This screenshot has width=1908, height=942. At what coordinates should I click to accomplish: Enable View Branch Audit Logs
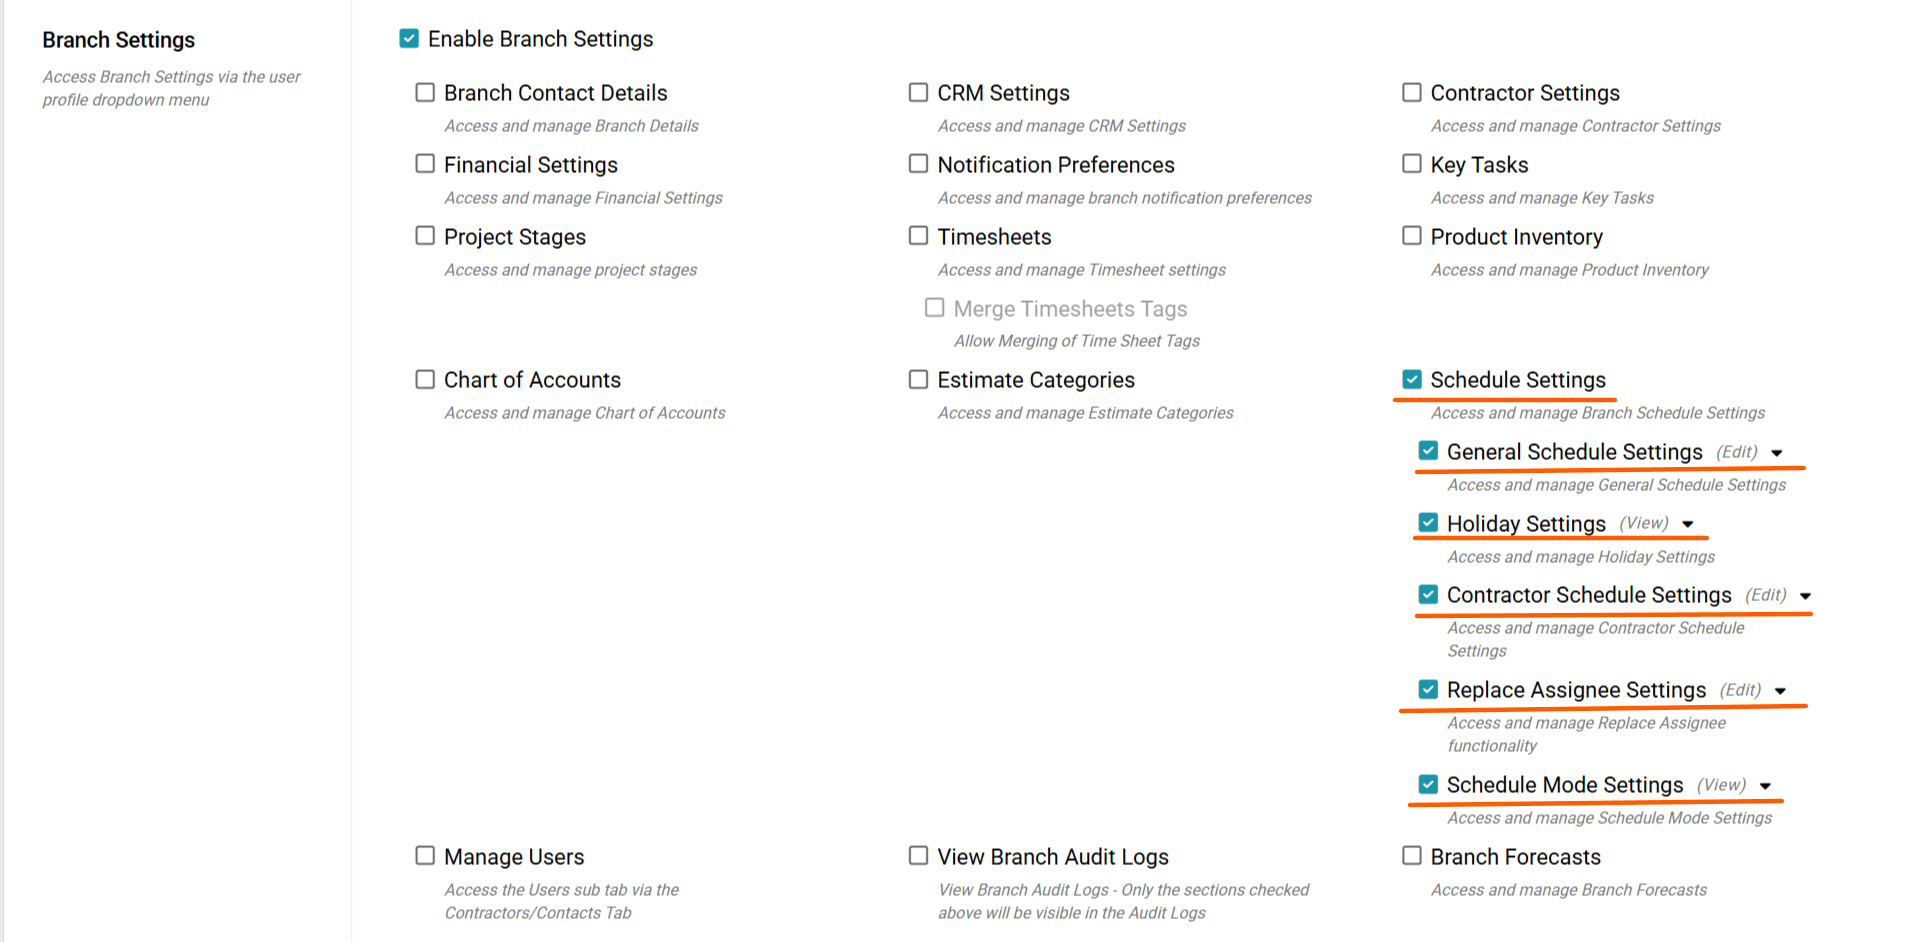[x=918, y=856]
